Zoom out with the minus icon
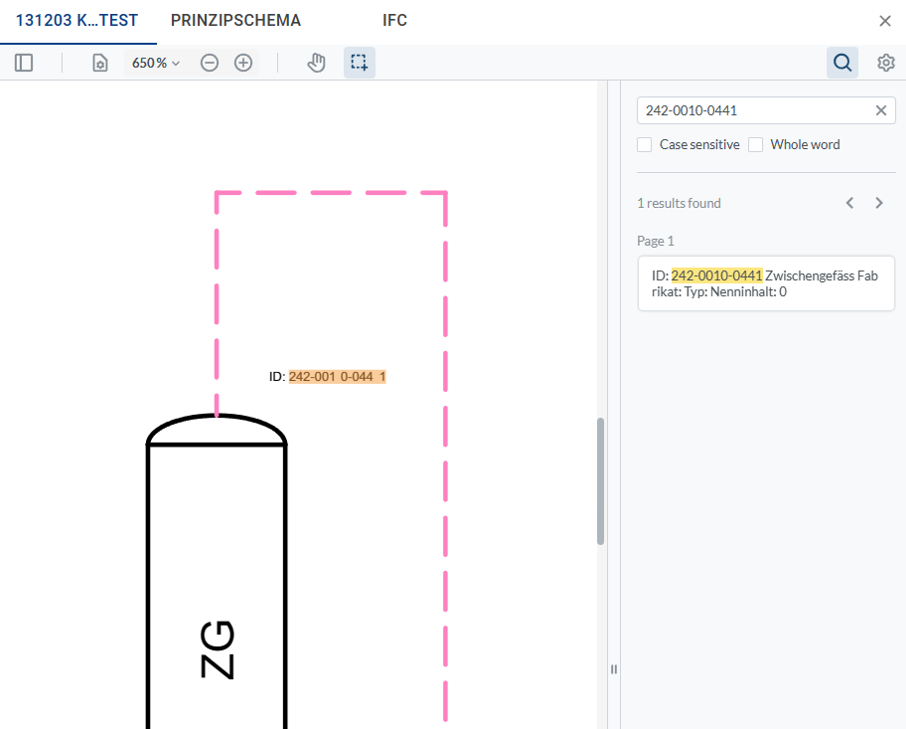This screenshot has height=729, width=906. [x=209, y=63]
